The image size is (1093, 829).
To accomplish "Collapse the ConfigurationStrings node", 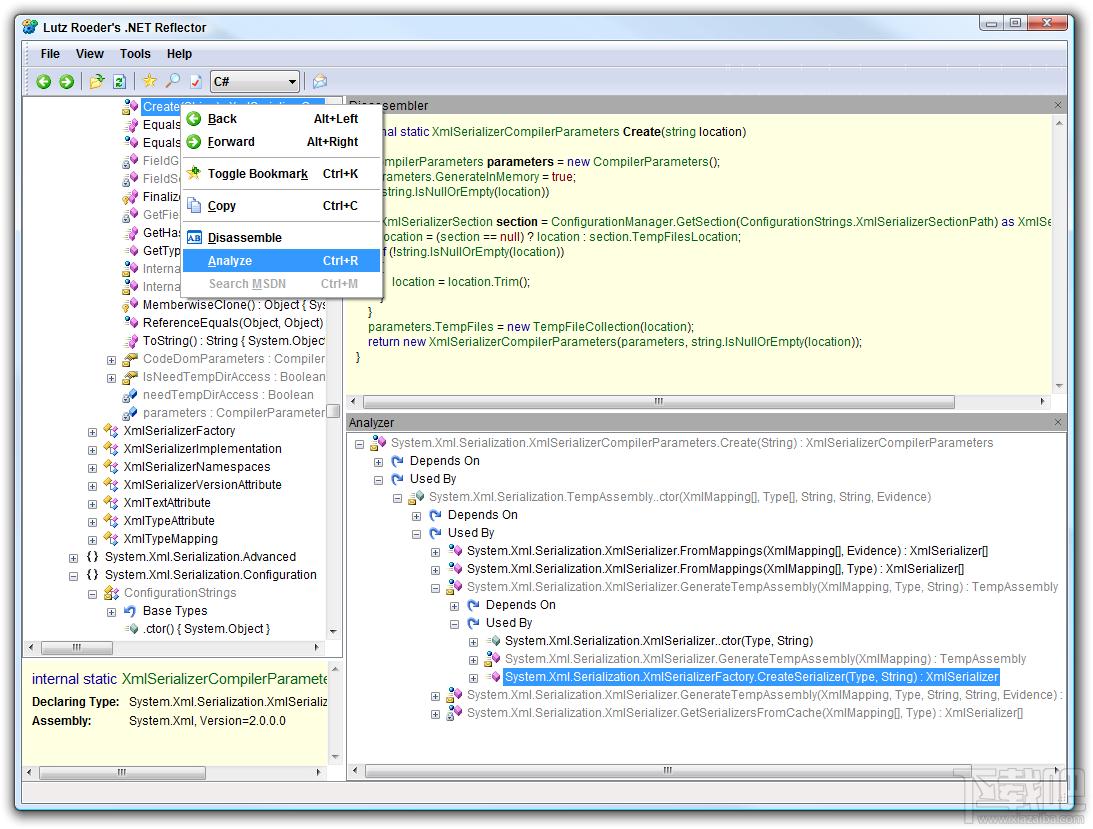I will pyautogui.click(x=92, y=595).
